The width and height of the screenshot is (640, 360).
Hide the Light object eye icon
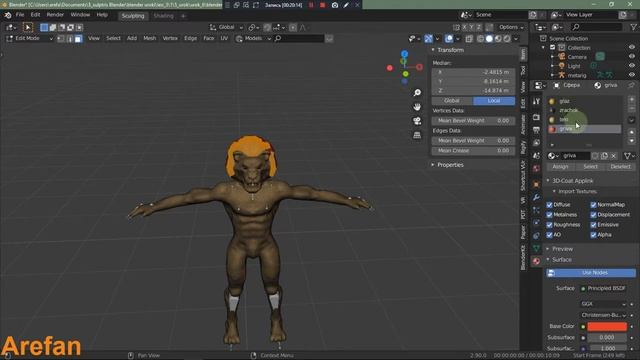click(x=632, y=66)
